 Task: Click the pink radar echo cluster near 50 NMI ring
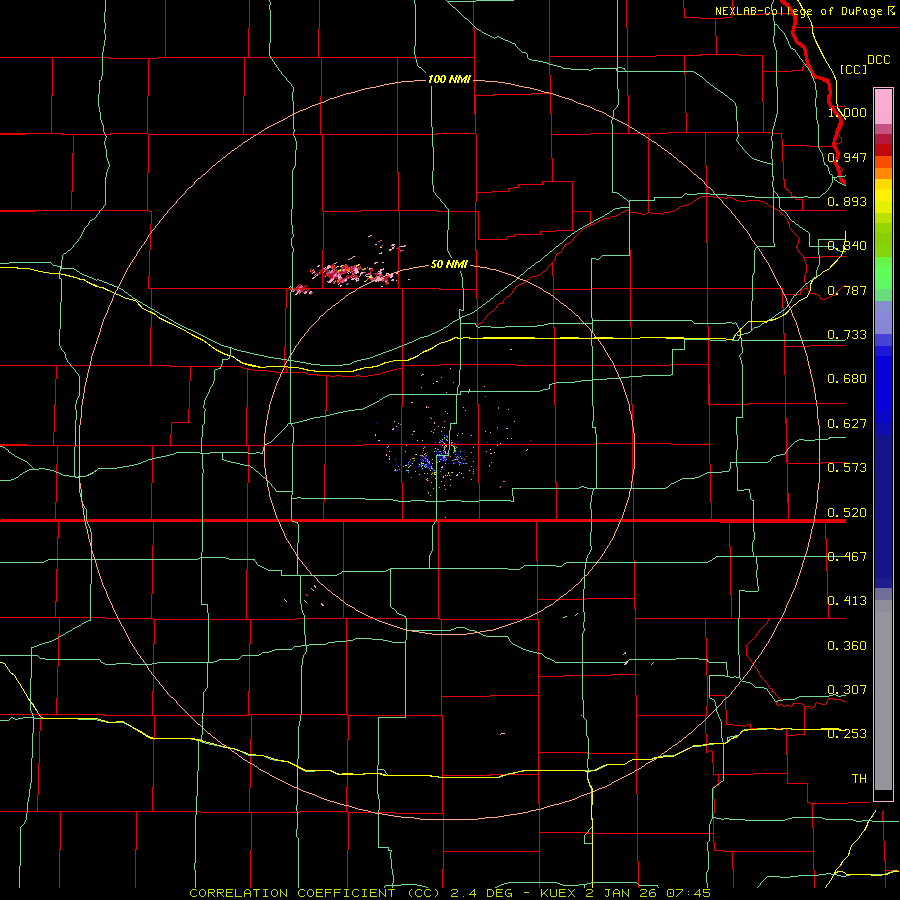point(352,274)
